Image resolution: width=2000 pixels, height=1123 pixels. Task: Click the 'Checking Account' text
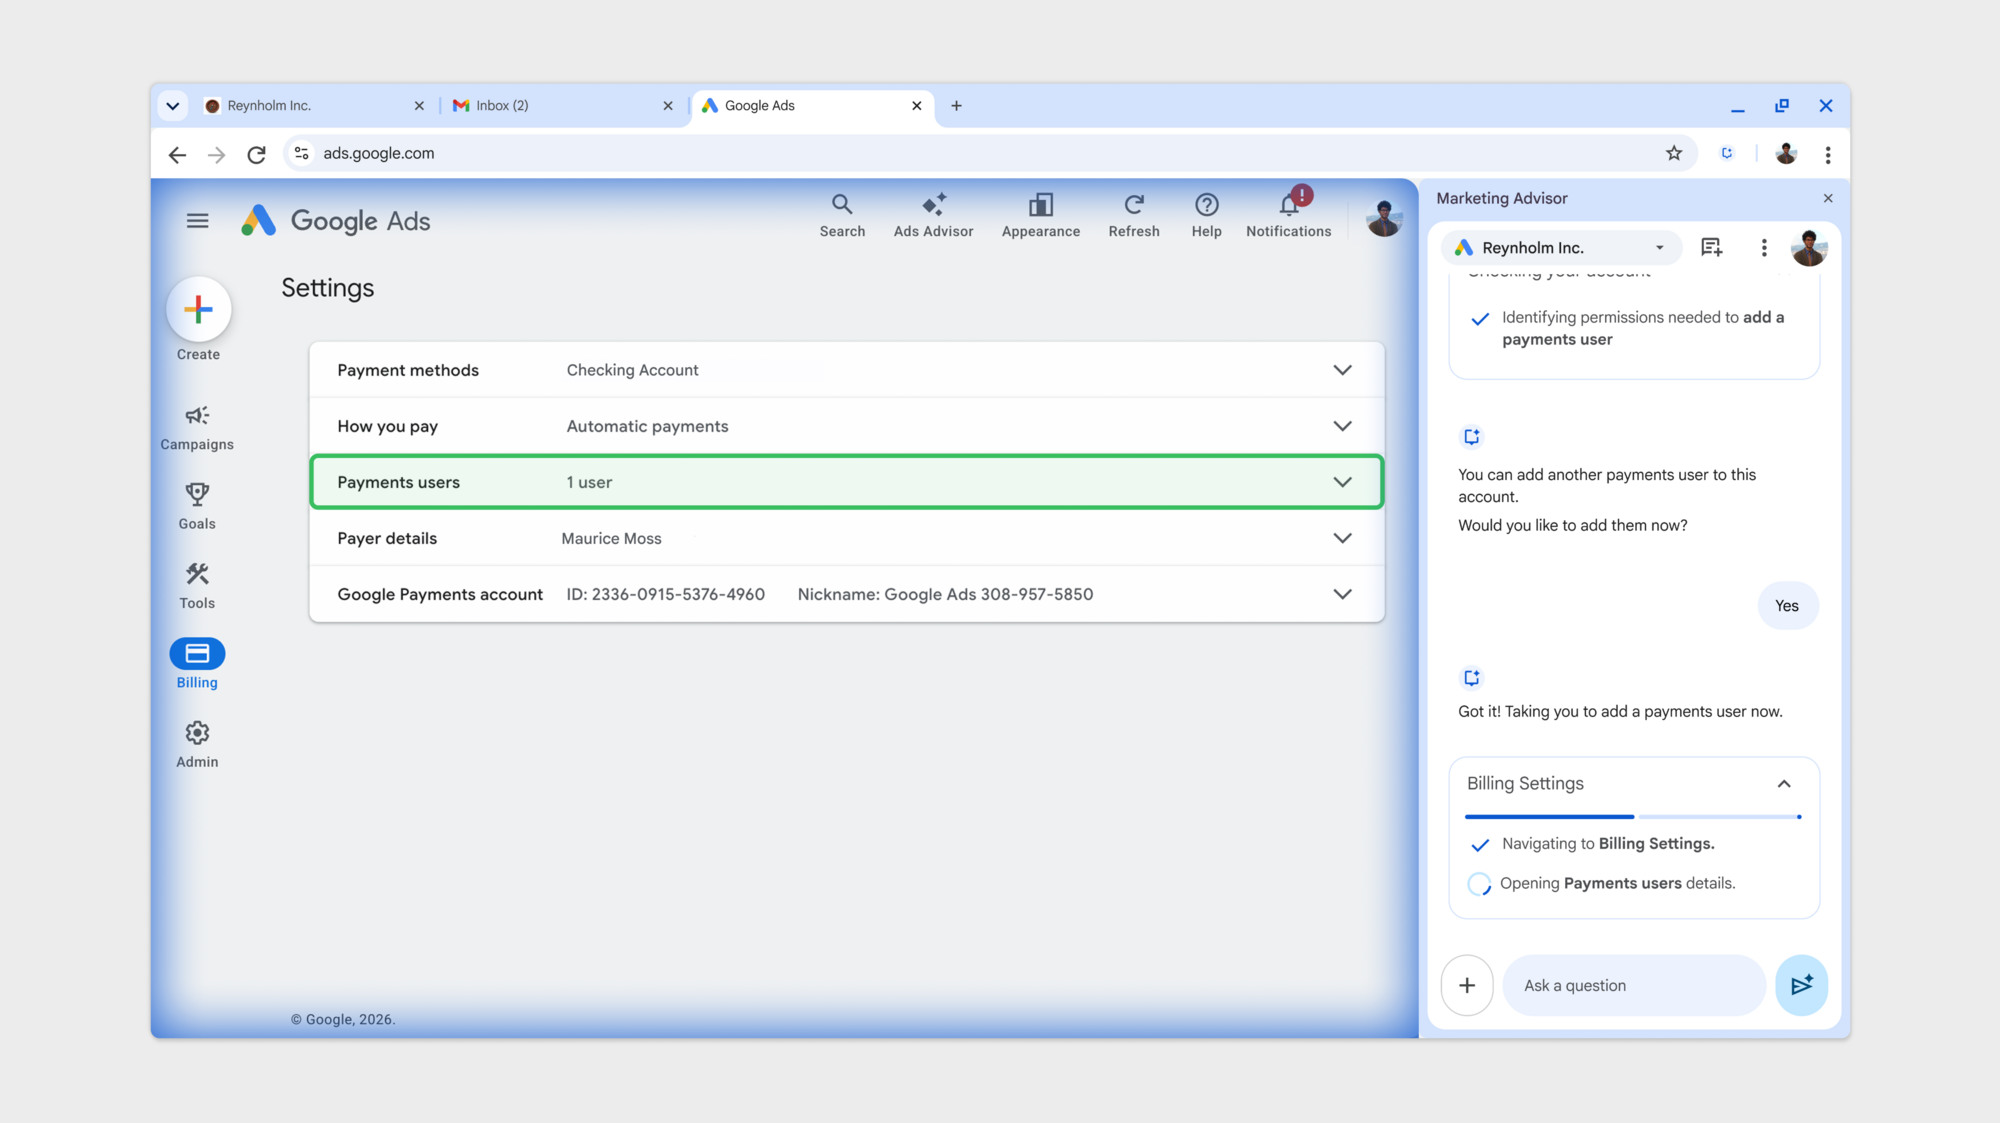[x=632, y=370]
